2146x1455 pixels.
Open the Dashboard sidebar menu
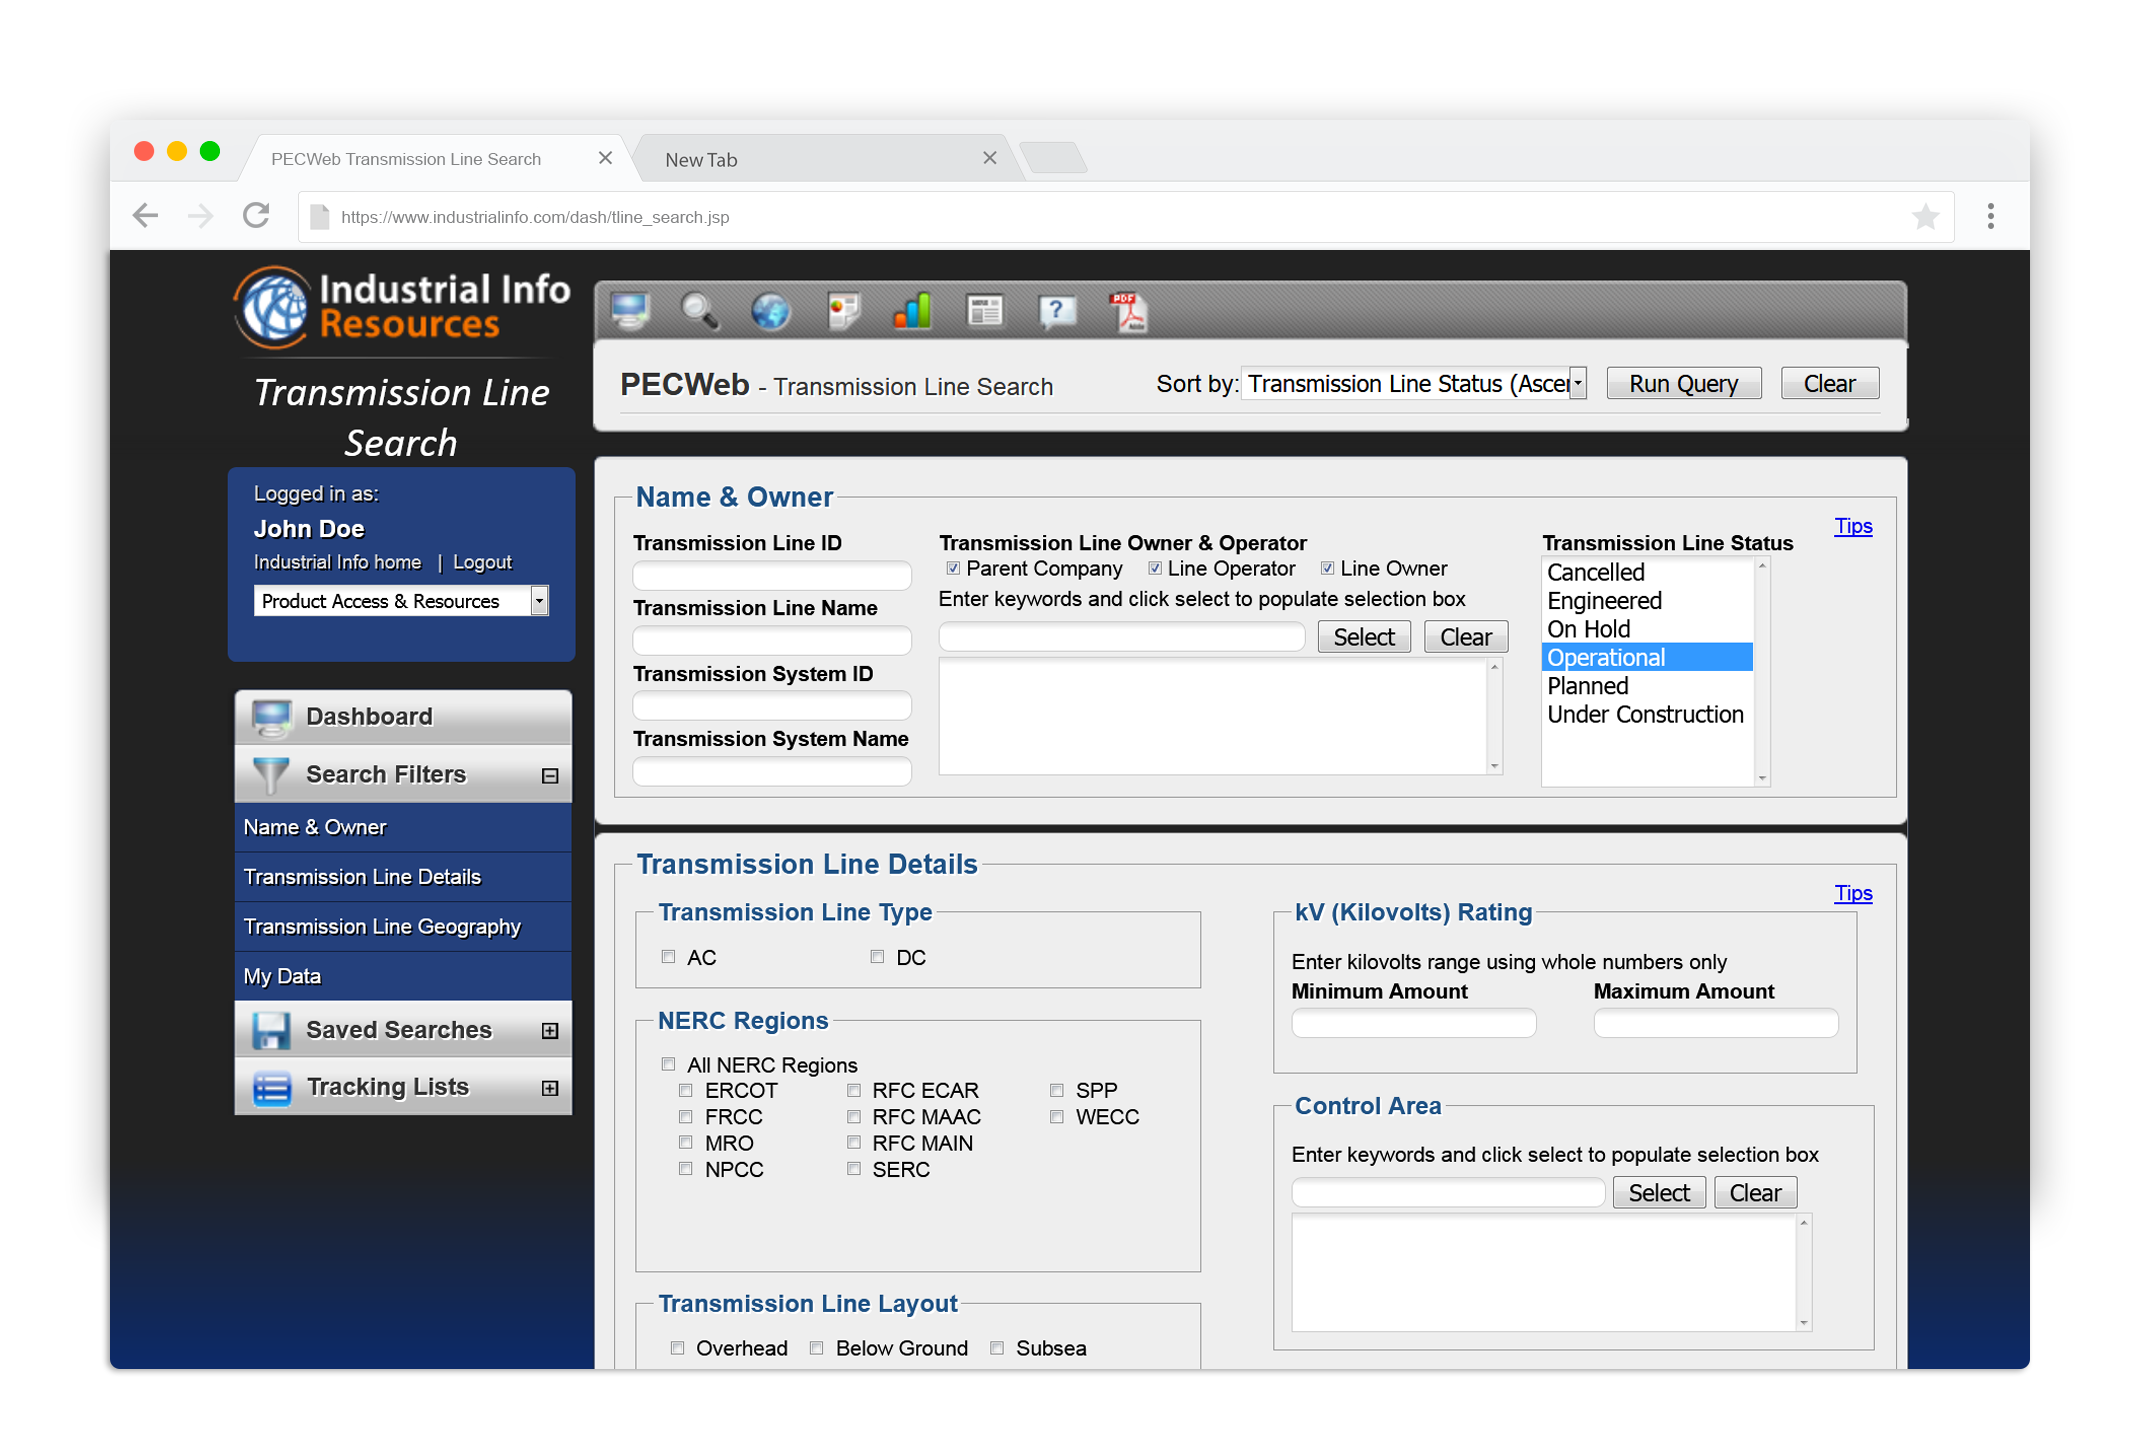[x=403, y=717]
